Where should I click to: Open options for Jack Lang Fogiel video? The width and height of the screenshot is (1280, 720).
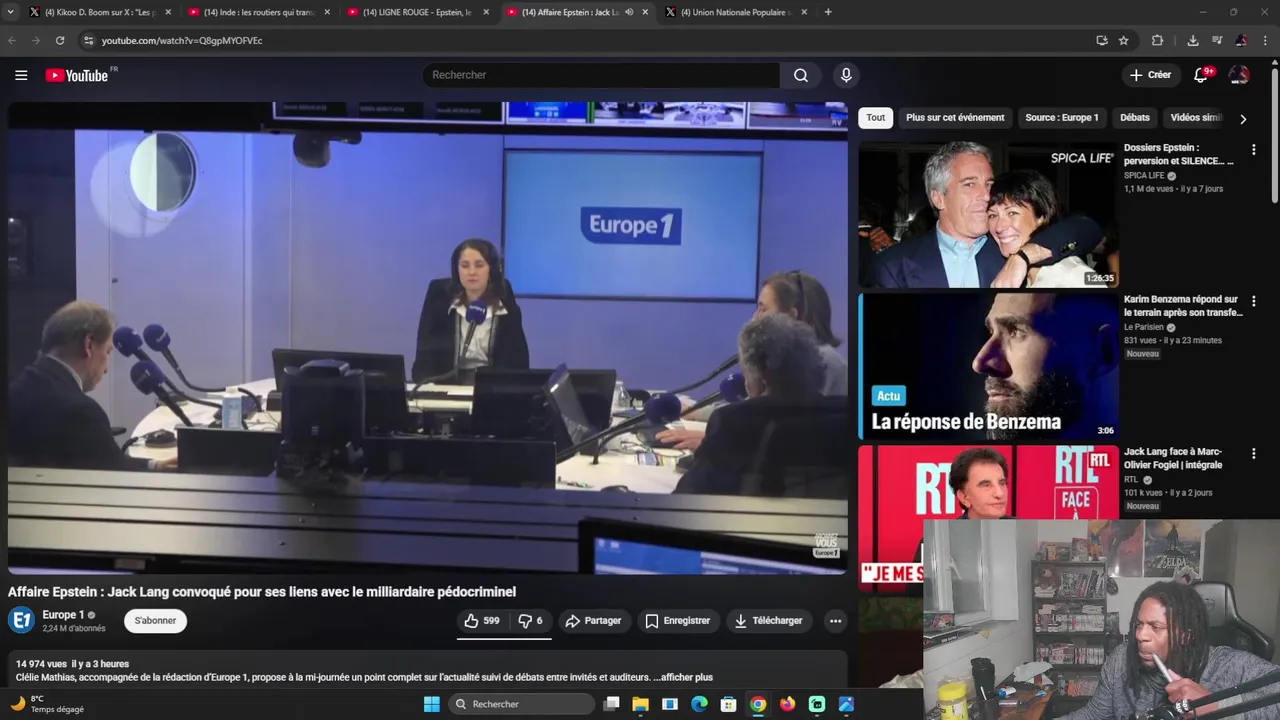(1253, 454)
